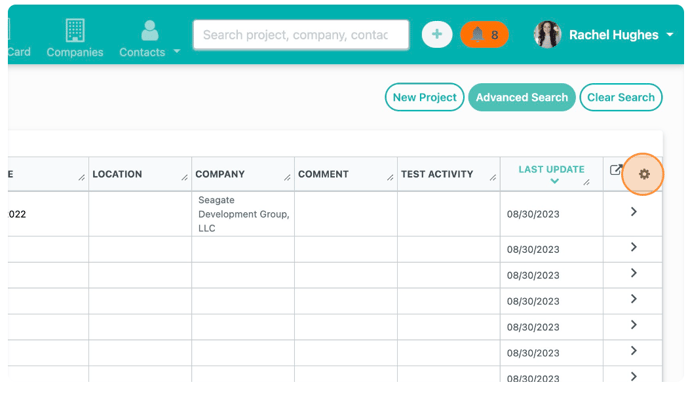Viewport: 688px width, 395px height.
Task: Click first row's 08/30/2023 date
Action: (x=533, y=214)
